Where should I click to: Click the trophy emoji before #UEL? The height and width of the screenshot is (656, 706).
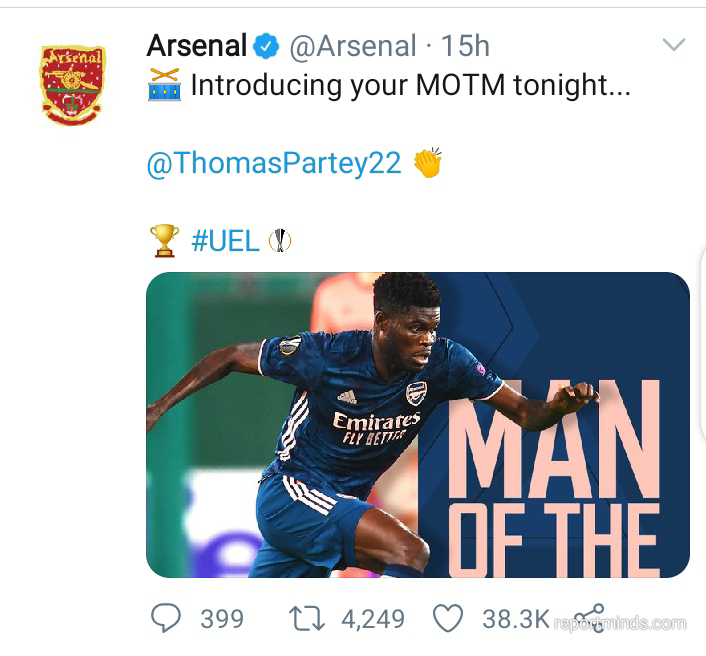163,240
